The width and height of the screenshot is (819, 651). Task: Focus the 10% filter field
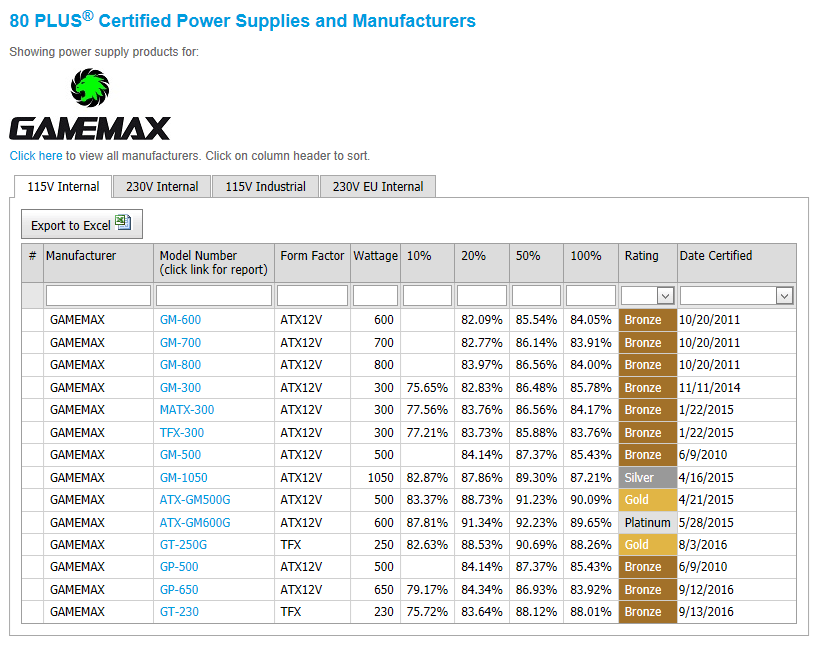pyautogui.click(x=427, y=296)
